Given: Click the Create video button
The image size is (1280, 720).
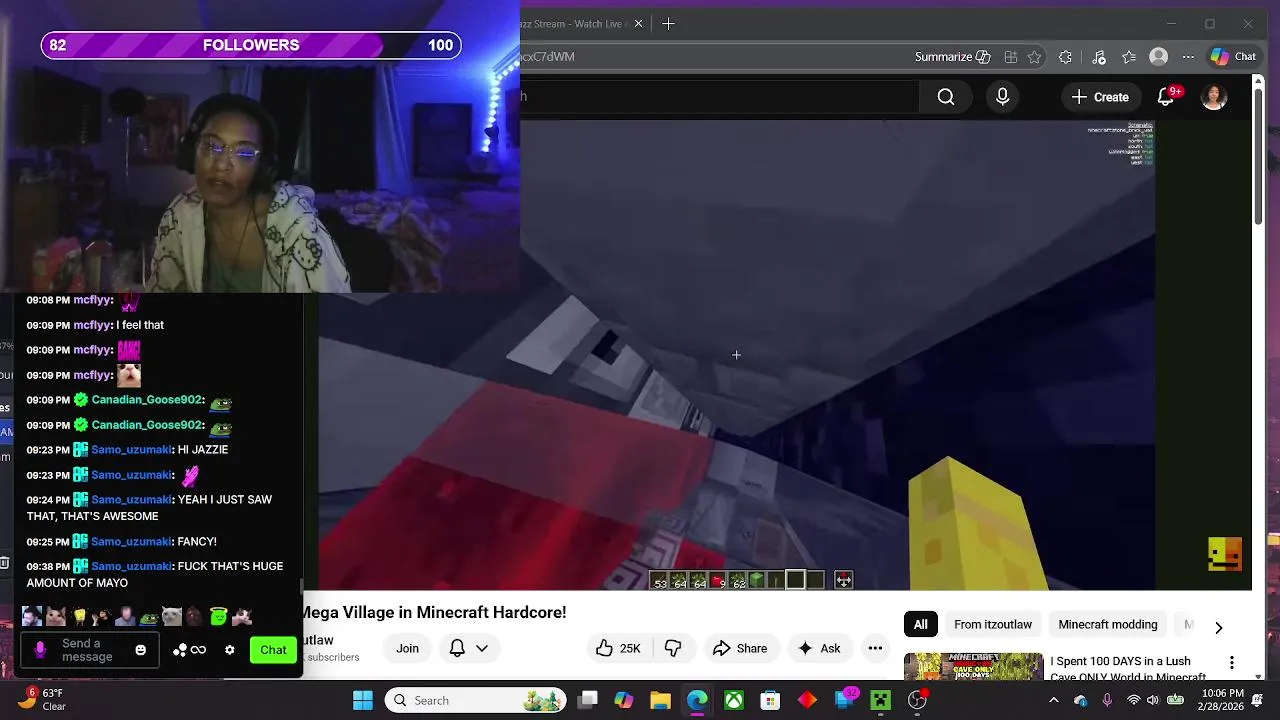Looking at the screenshot, I should click(x=1100, y=97).
